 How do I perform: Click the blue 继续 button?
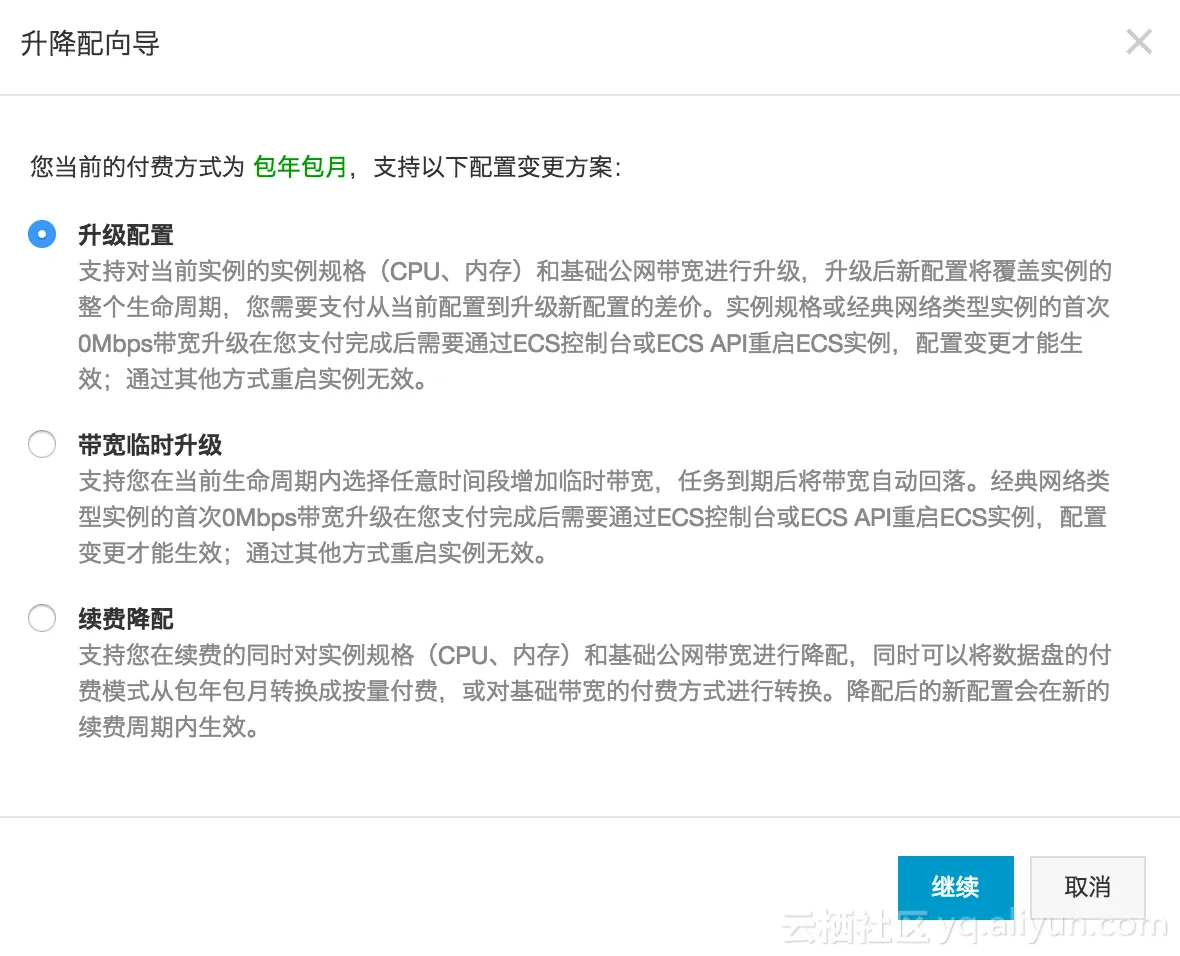[x=955, y=887]
